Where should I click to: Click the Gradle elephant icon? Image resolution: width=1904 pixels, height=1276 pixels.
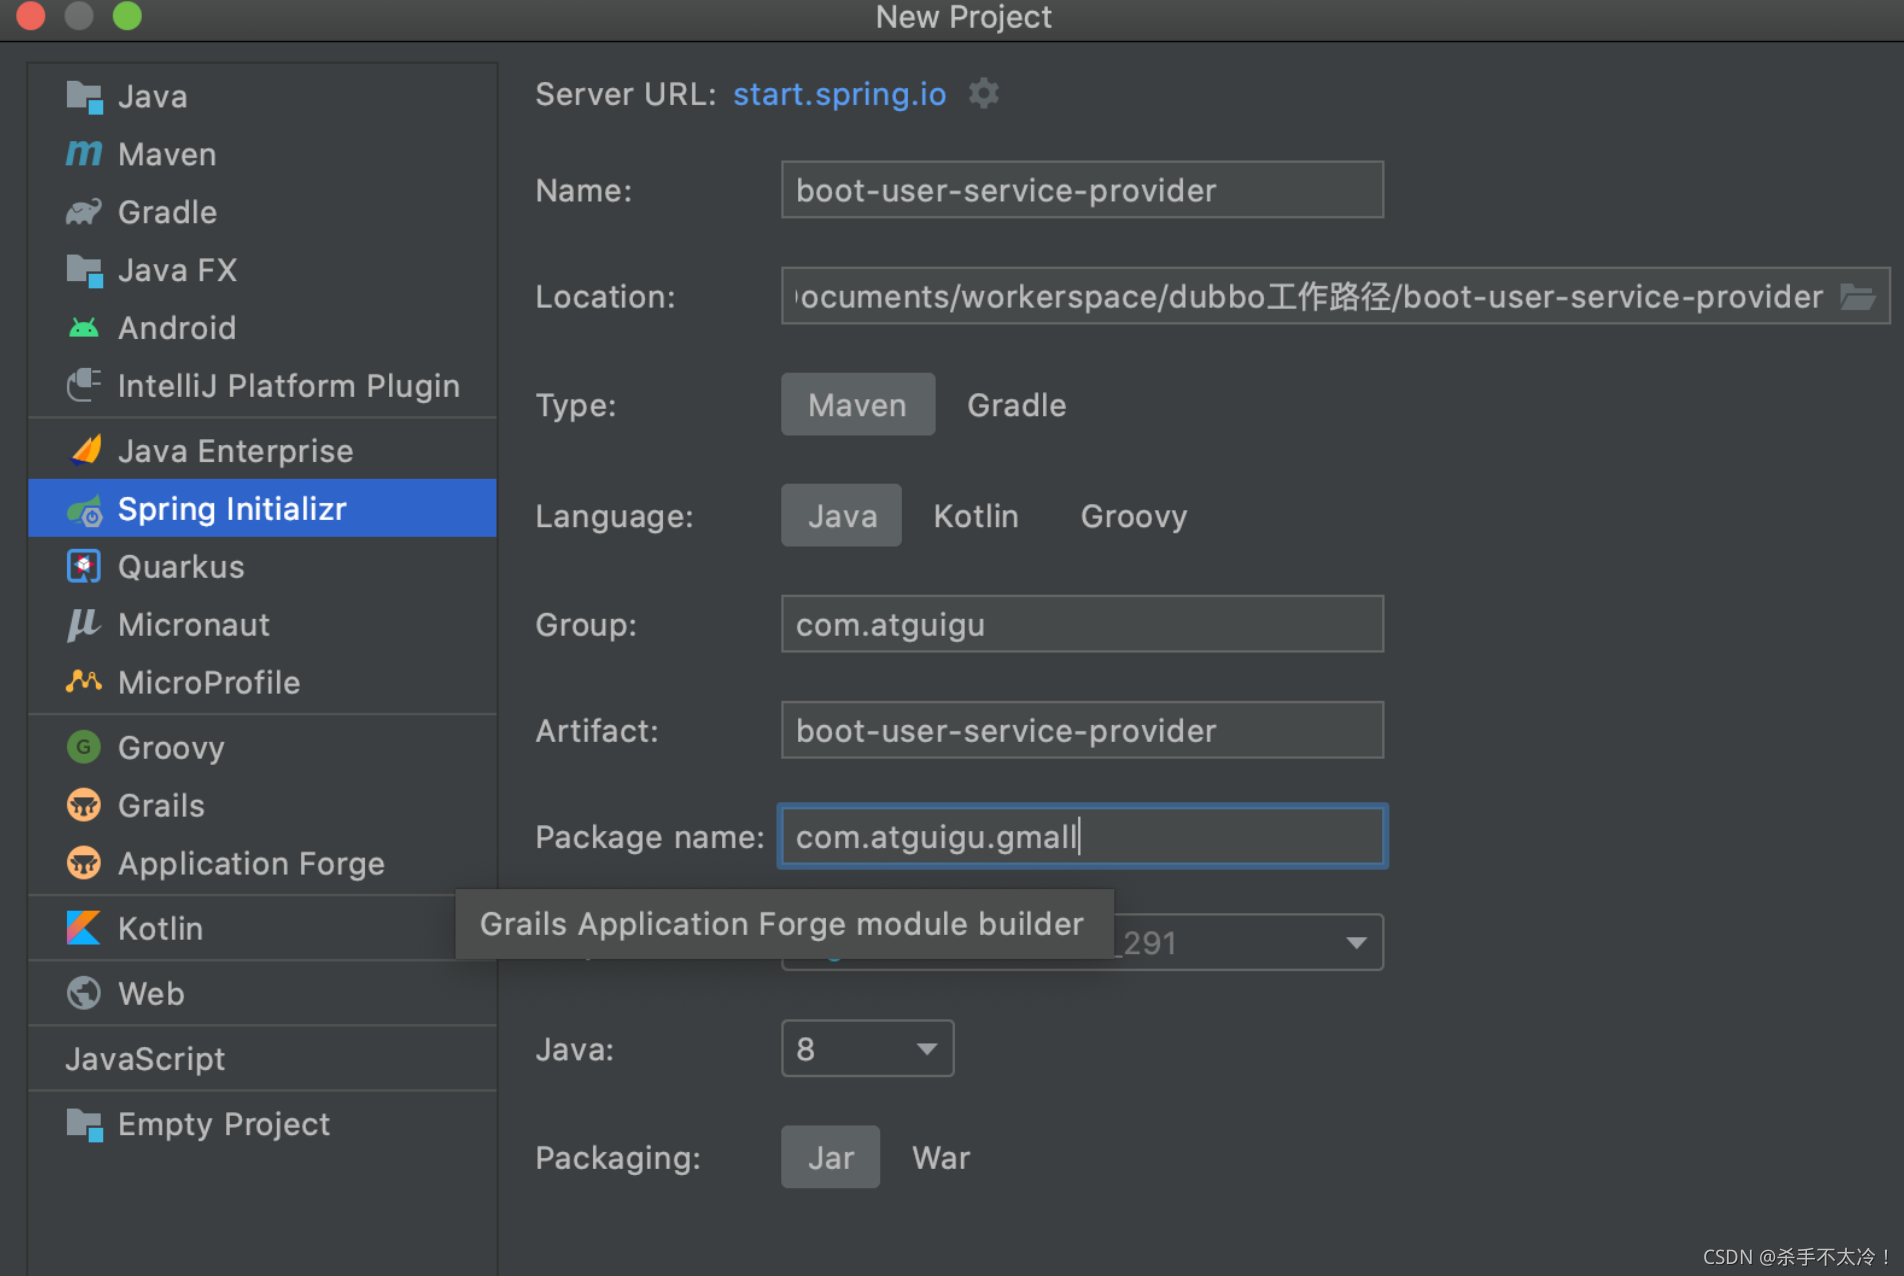[84, 212]
